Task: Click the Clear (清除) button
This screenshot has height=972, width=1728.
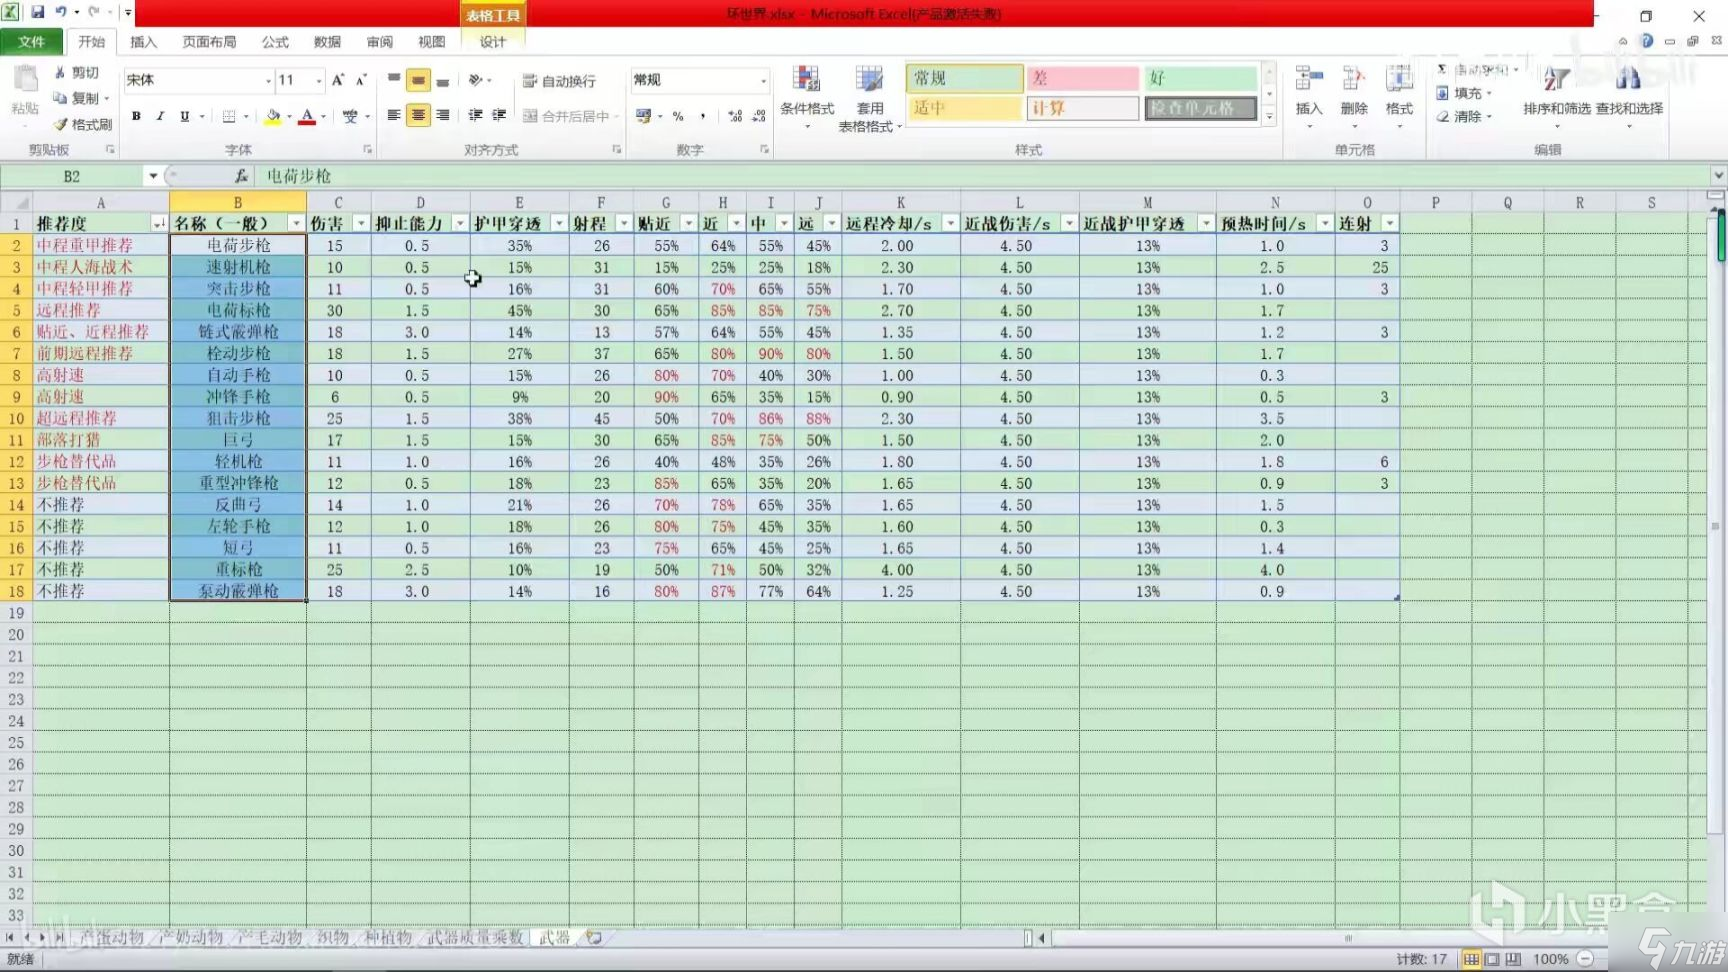Action: (x=1466, y=117)
